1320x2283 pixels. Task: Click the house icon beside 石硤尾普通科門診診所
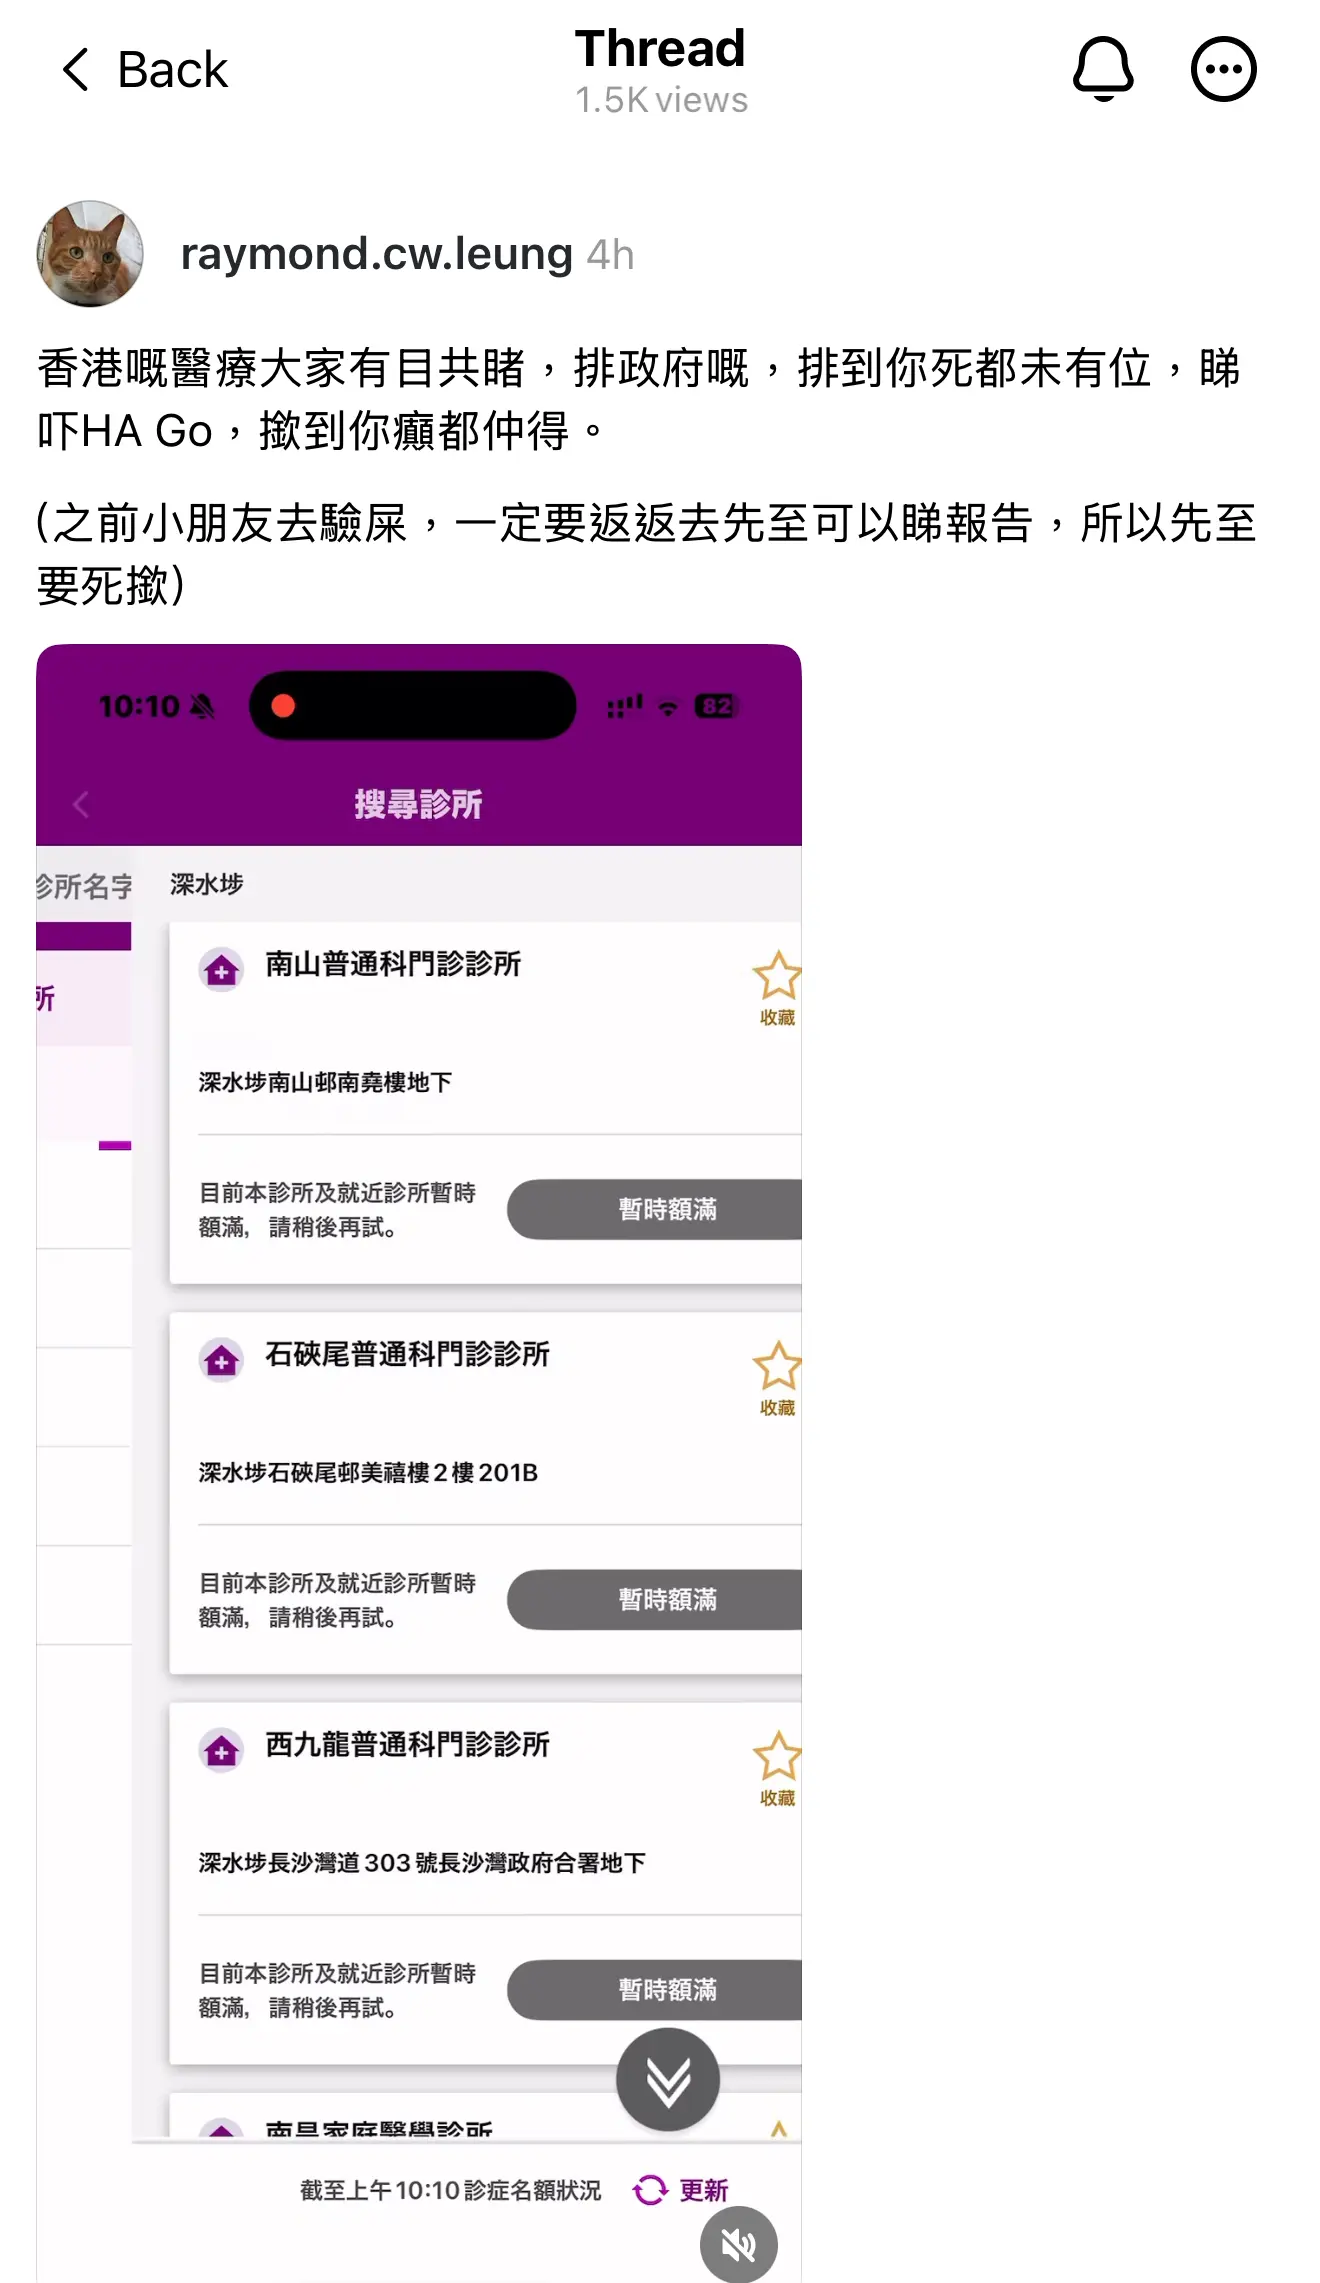pos(222,1360)
